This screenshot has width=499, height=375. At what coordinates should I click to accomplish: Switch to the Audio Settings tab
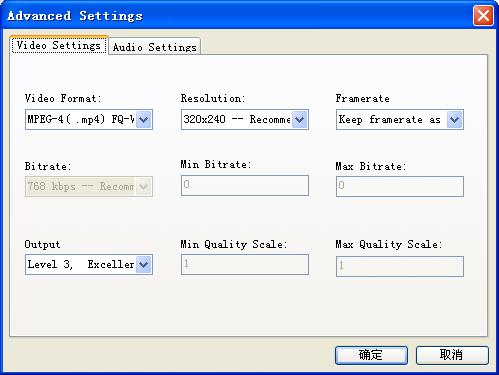[x=154, y=47]
